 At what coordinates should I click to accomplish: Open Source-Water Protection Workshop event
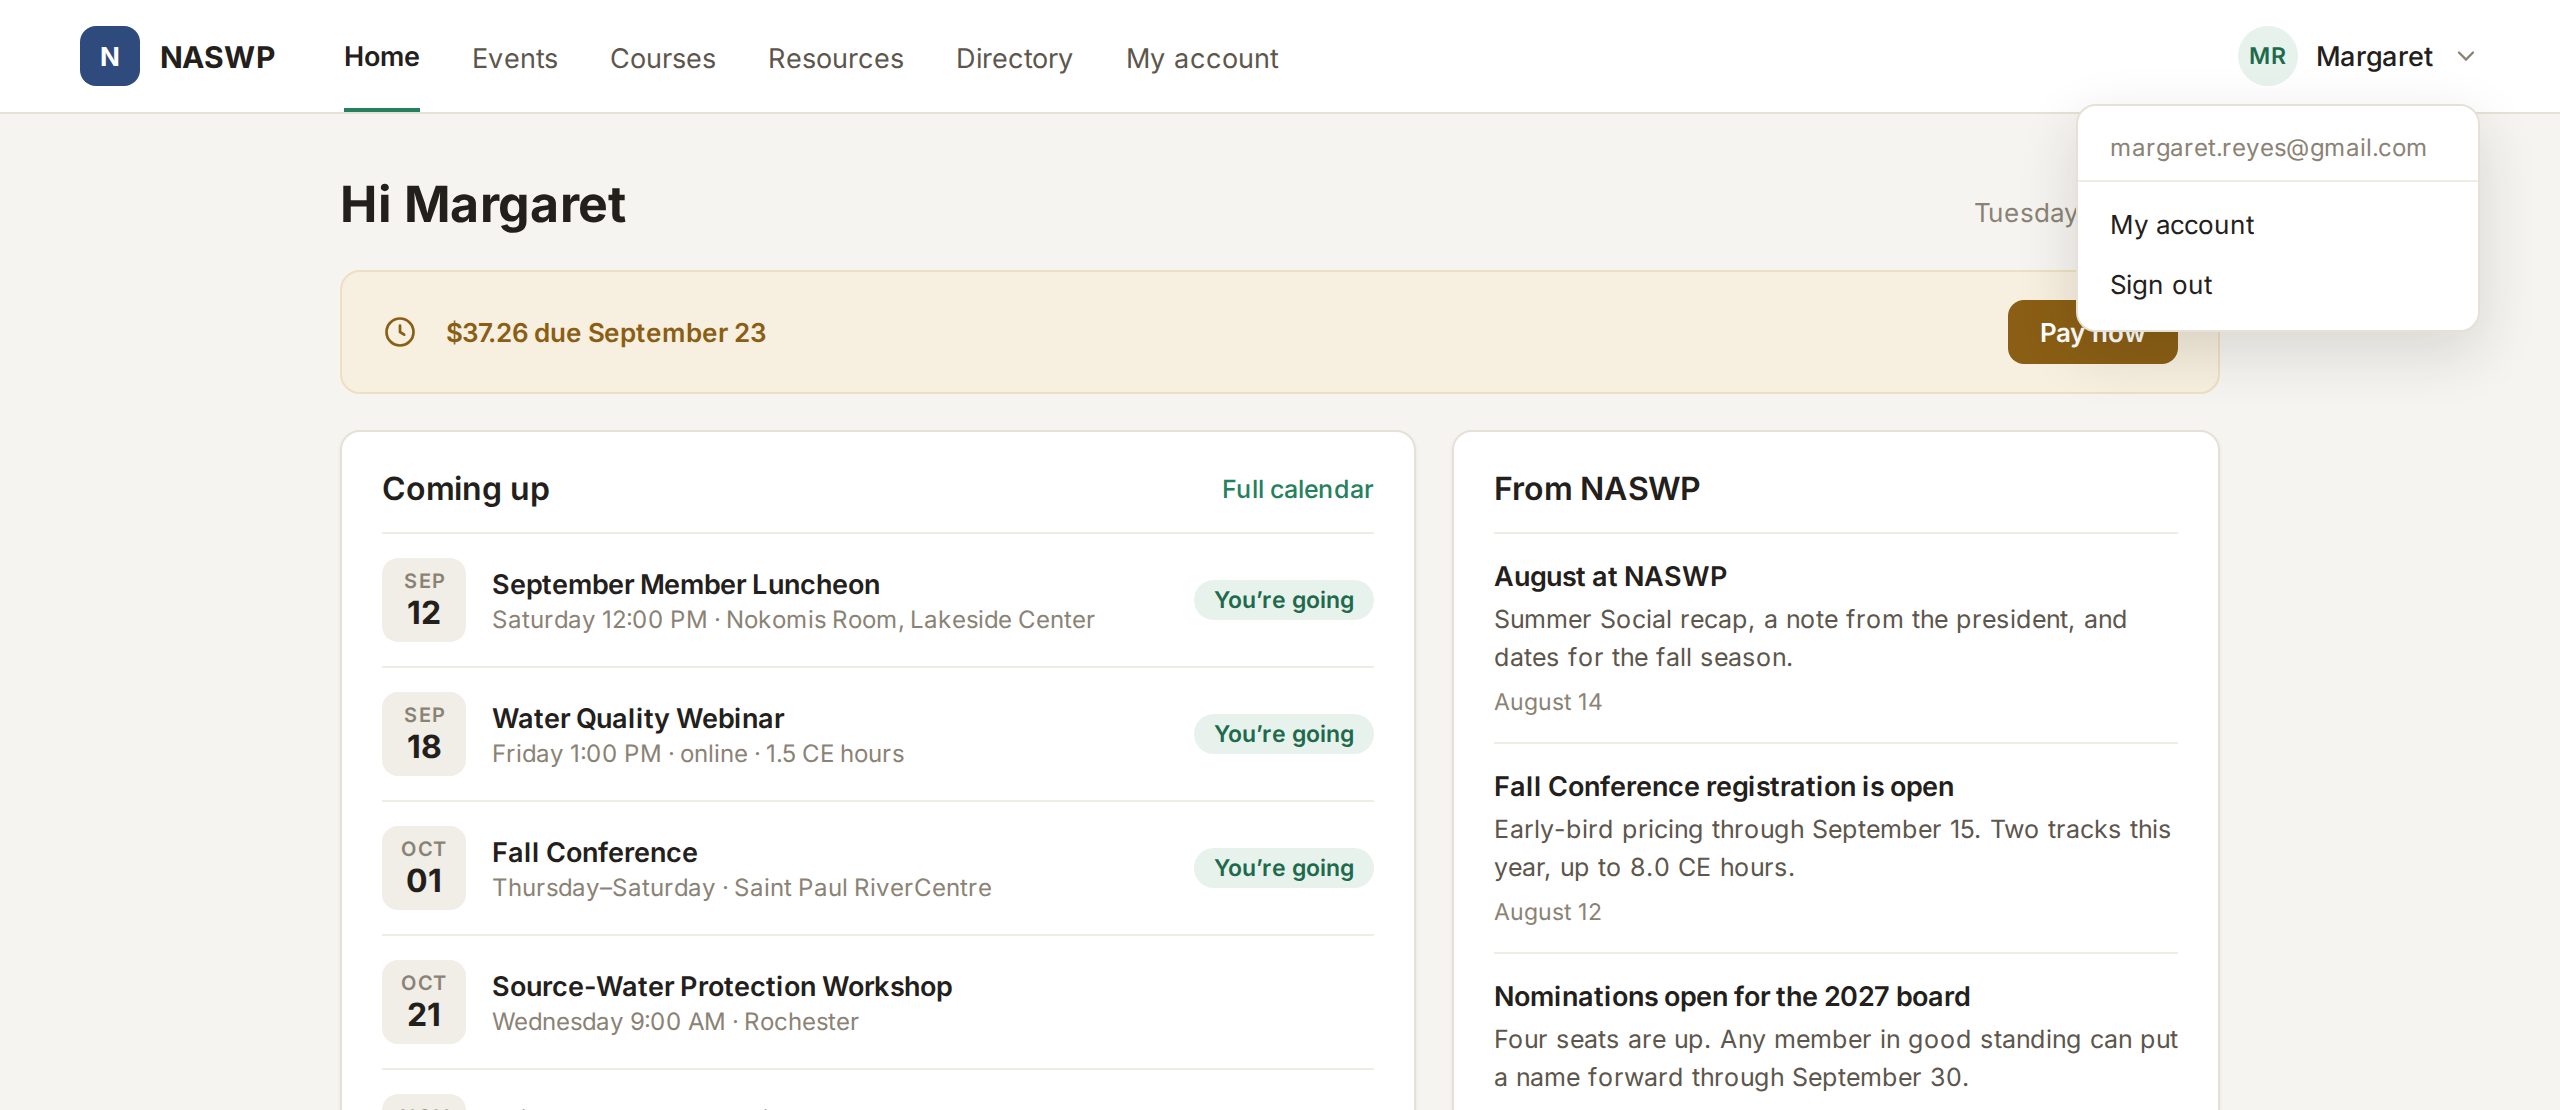[x=722, y=986]
